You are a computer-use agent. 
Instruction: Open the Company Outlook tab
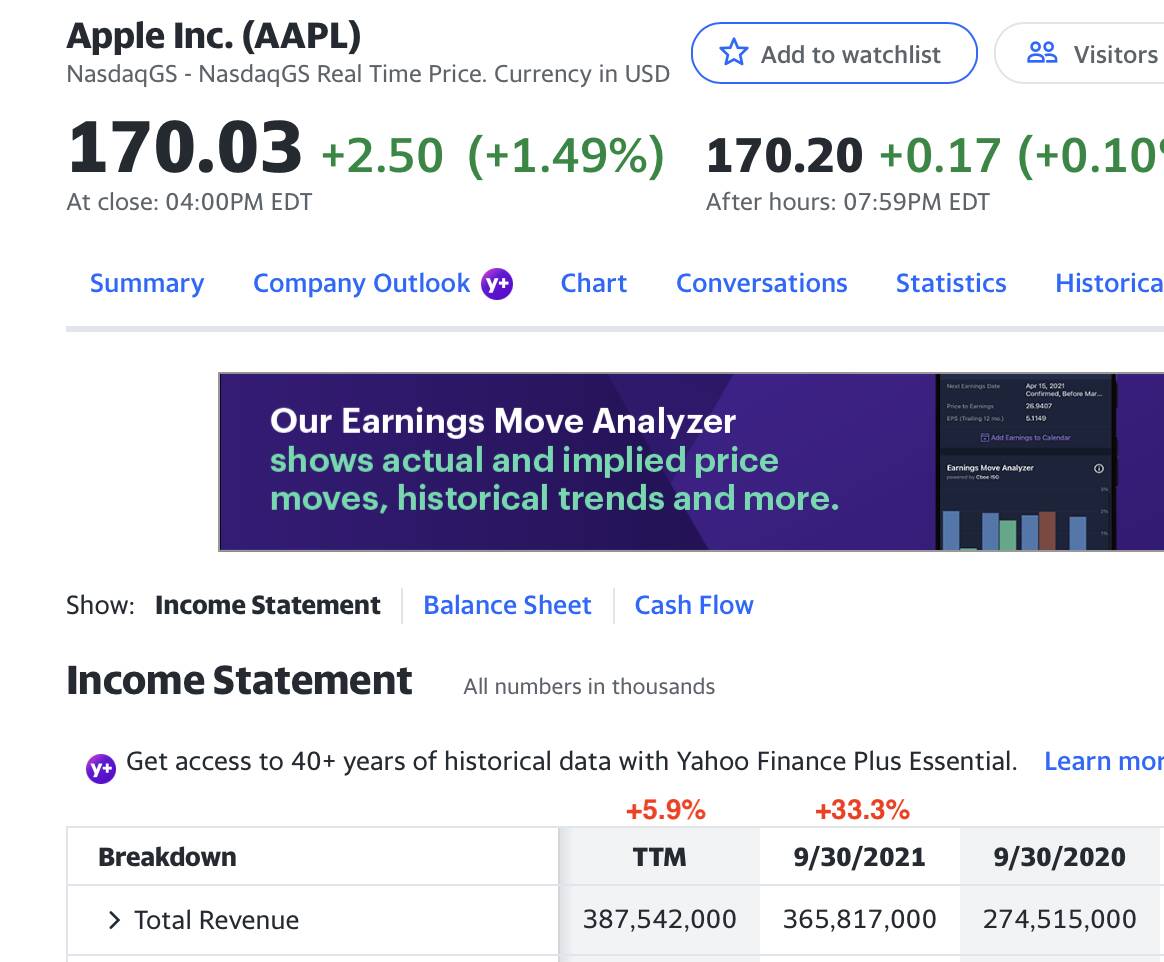click(x=361, y=284)
